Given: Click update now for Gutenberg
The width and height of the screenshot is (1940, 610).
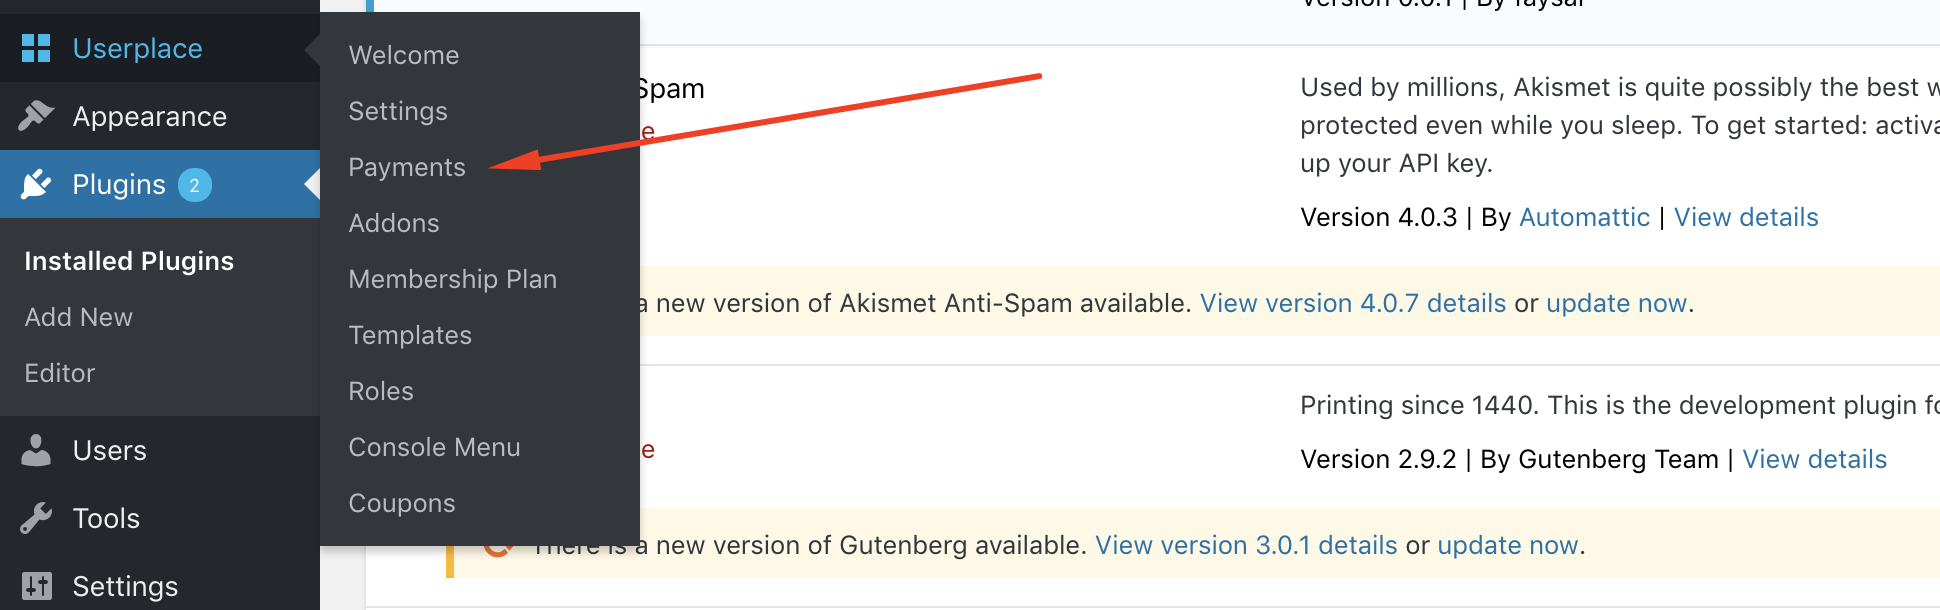Looking at the screenshot, I should [x=1508, y=545].
